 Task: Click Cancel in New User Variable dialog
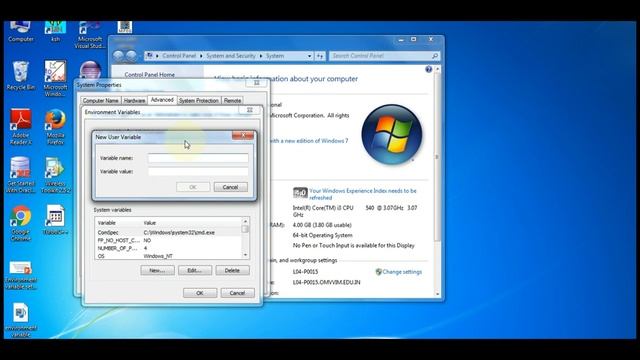231,187
